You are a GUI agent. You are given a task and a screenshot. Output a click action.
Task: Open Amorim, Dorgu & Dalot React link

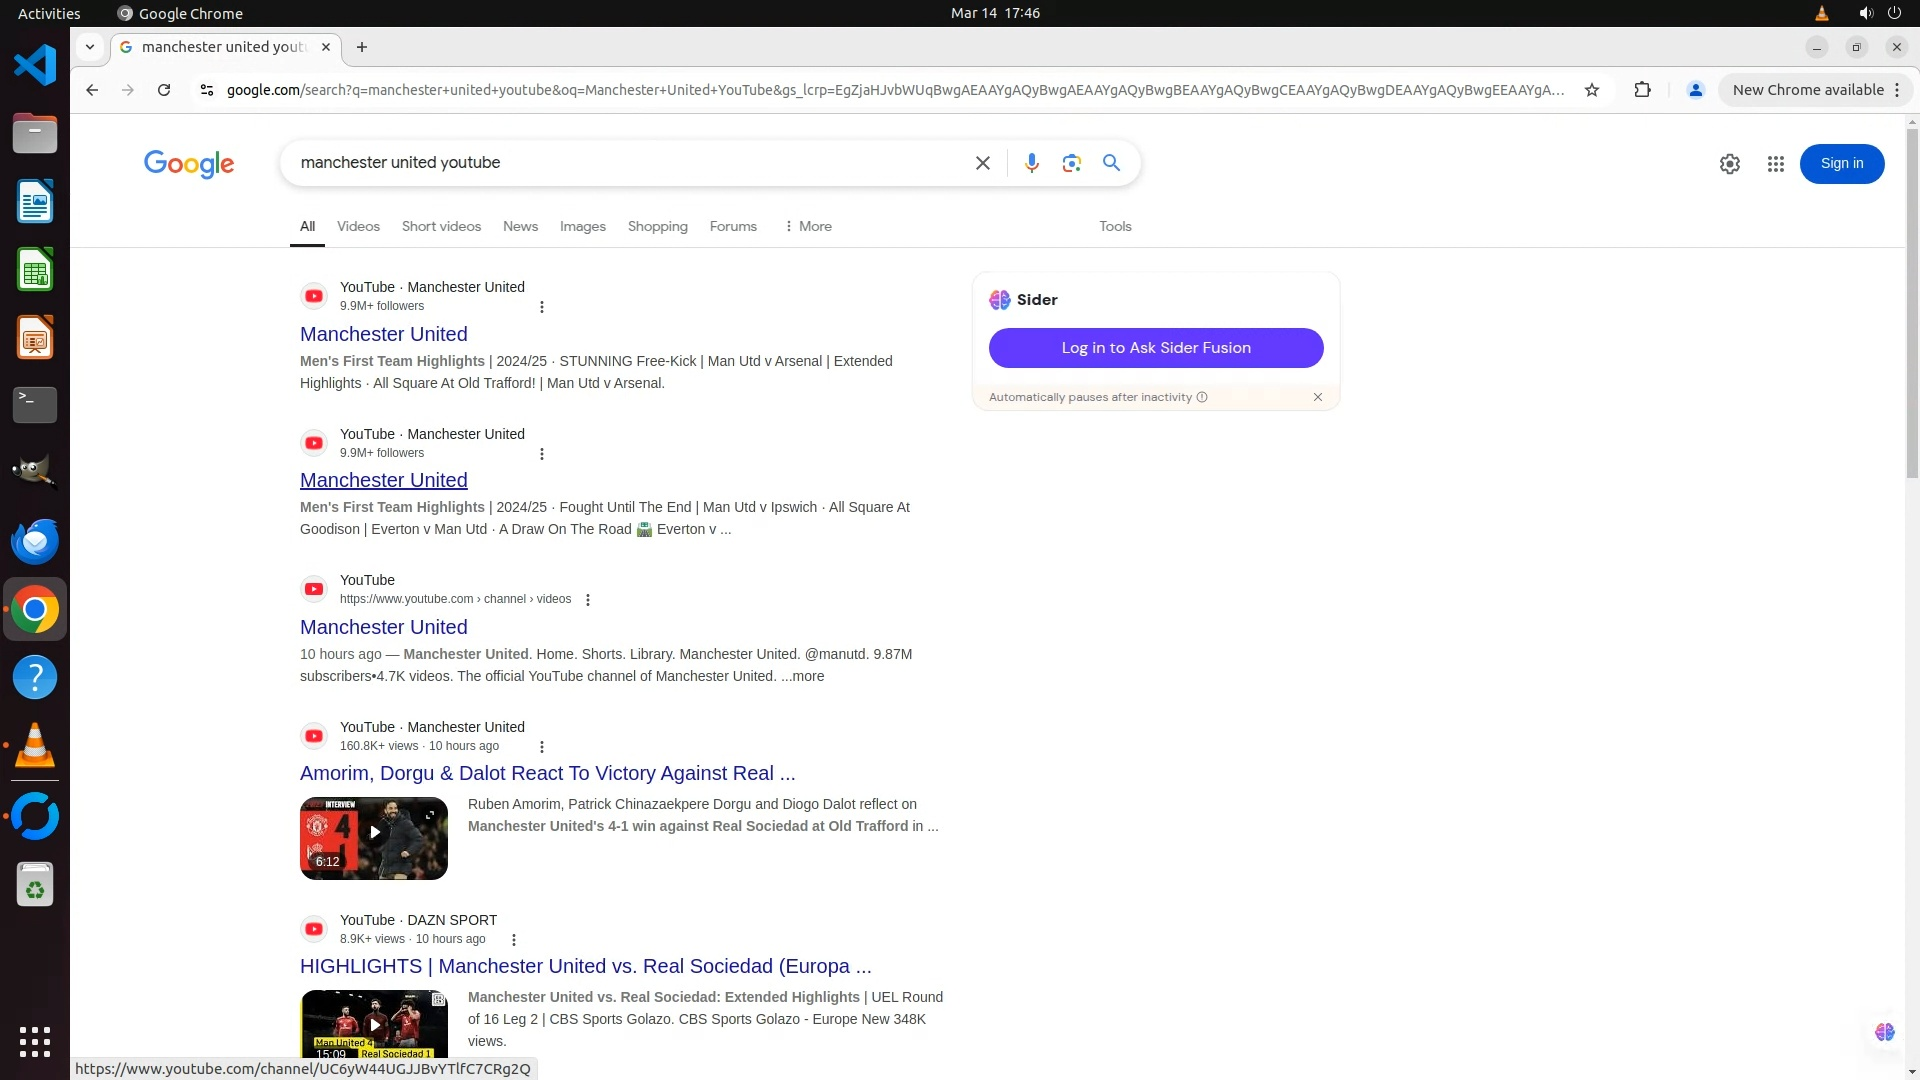click(x=547, y=773)
